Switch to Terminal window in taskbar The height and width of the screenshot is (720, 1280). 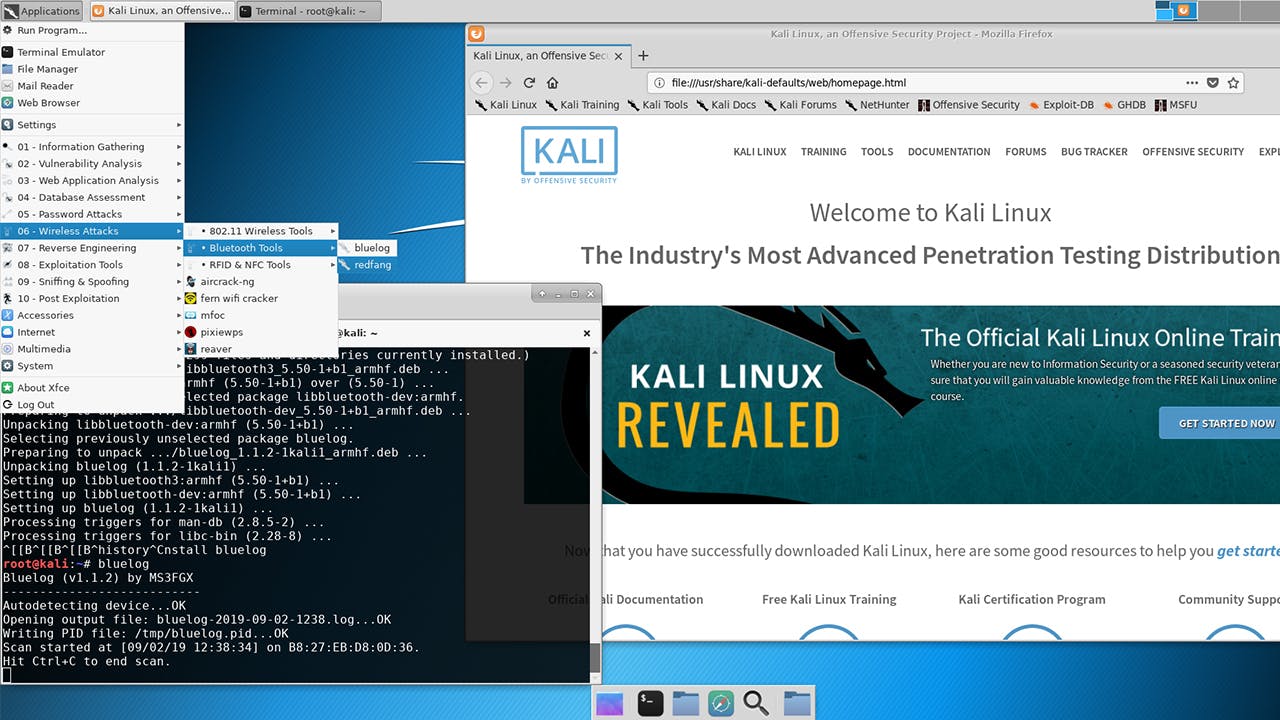[308, 11]
